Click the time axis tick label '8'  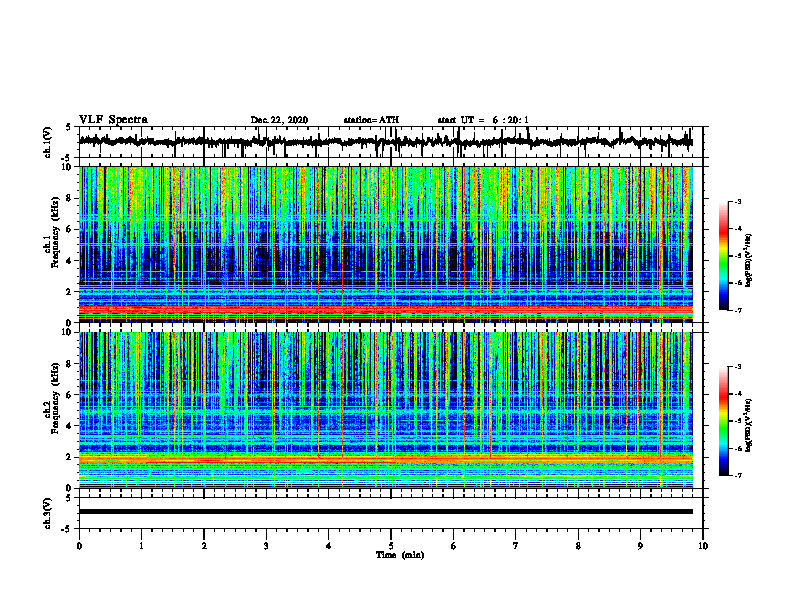[x=578, y=546]
